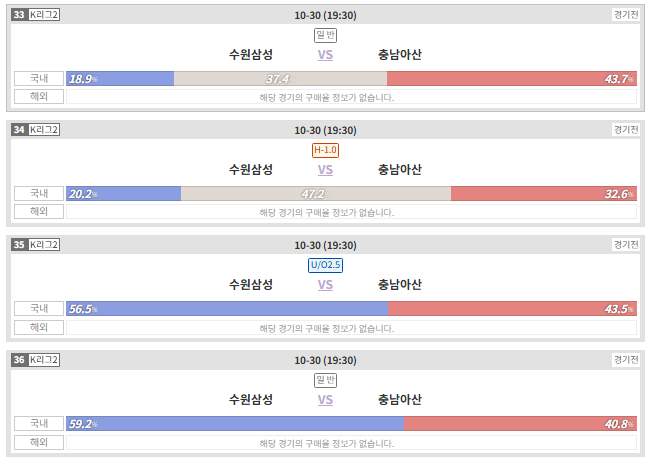This screenshot has height=463, width=648.
Task: Open the VS link in match 35
Action: pos(325,285)
